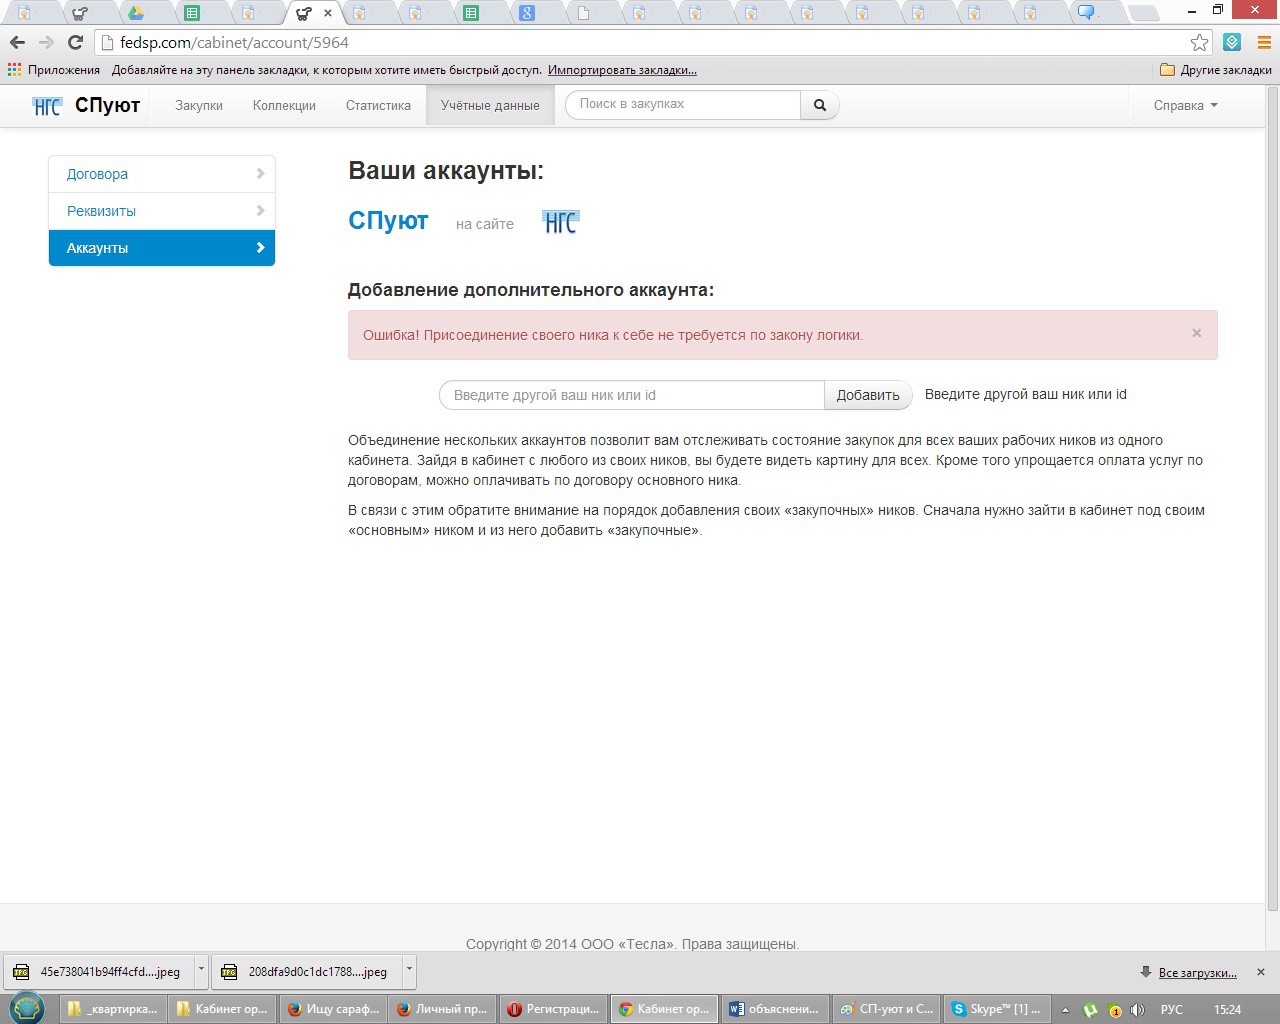Open dropdown arrow for 45e738041b94 jpeg download
The image size is (1280, 1024).
(201, 970)
